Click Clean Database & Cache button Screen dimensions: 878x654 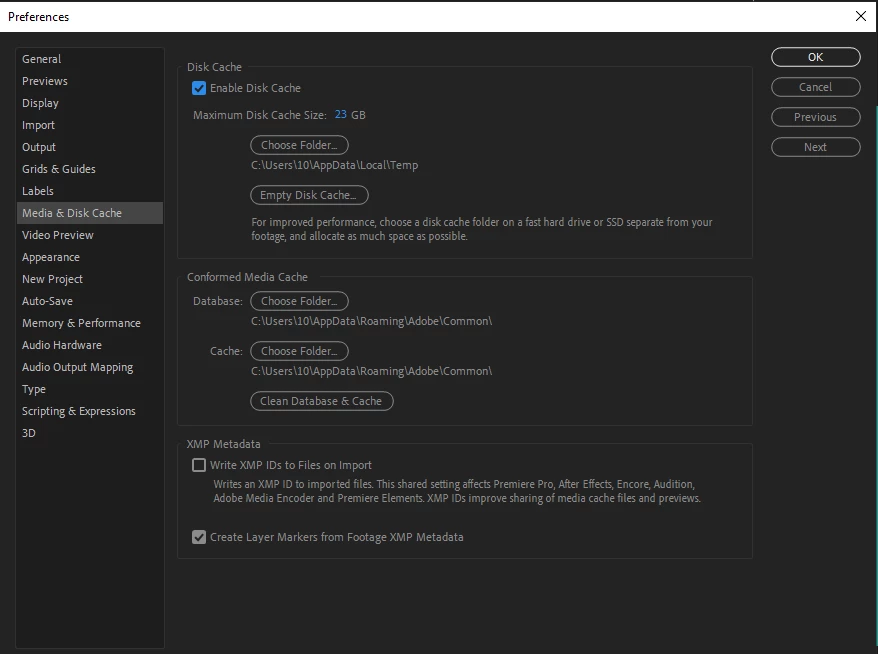[x=321, y=401]
